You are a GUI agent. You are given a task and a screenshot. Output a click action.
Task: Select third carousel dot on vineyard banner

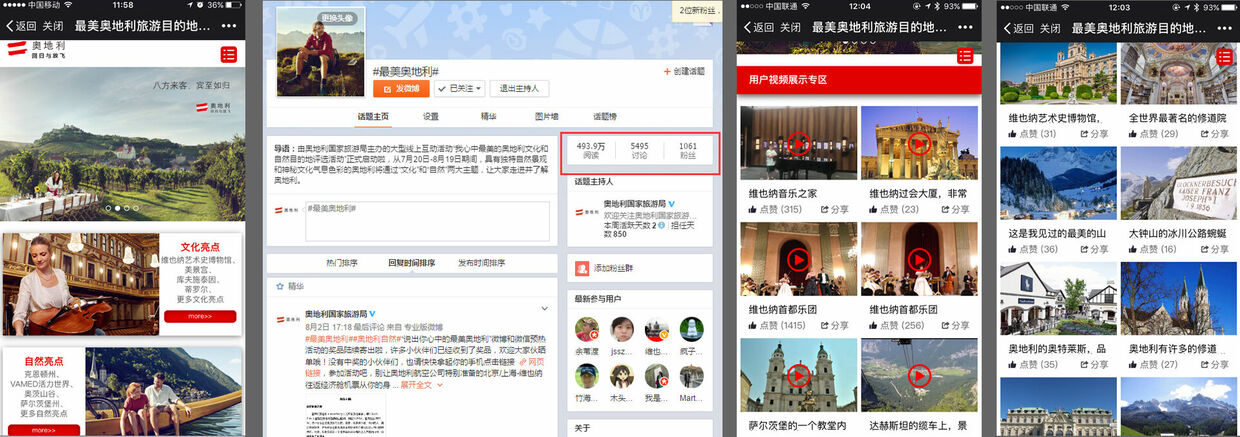pos(127,208)
